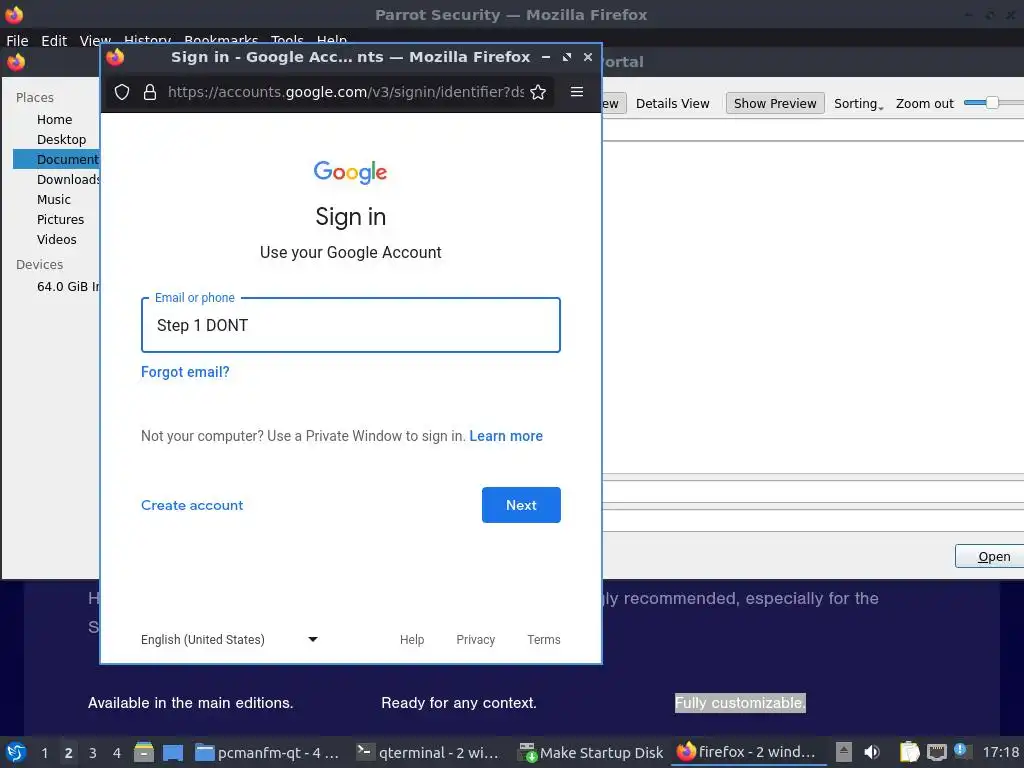Click the network monitor tray icon

tap(936, 752)
